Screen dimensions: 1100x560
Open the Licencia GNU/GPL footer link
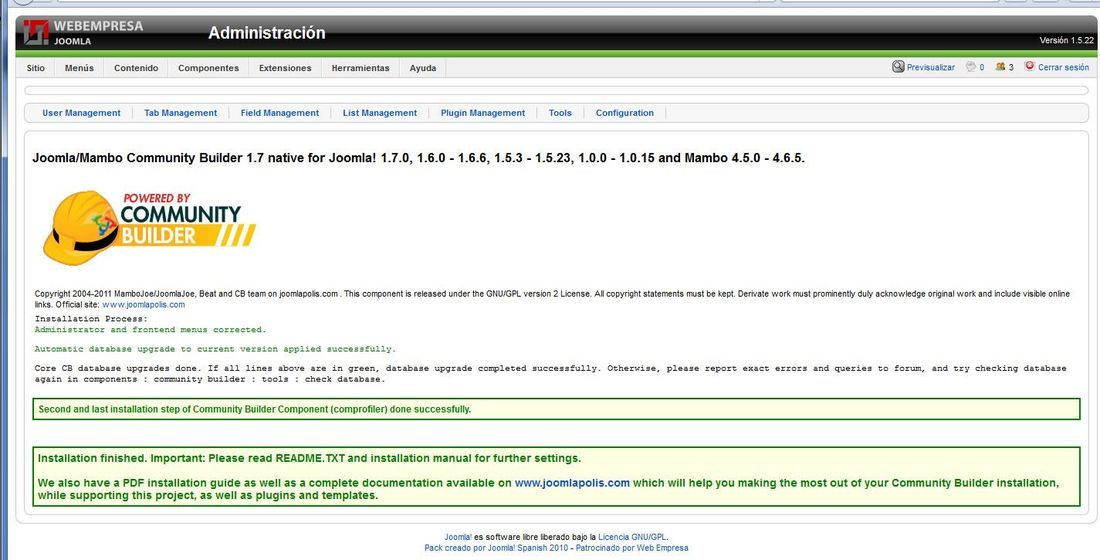(632, 537)
